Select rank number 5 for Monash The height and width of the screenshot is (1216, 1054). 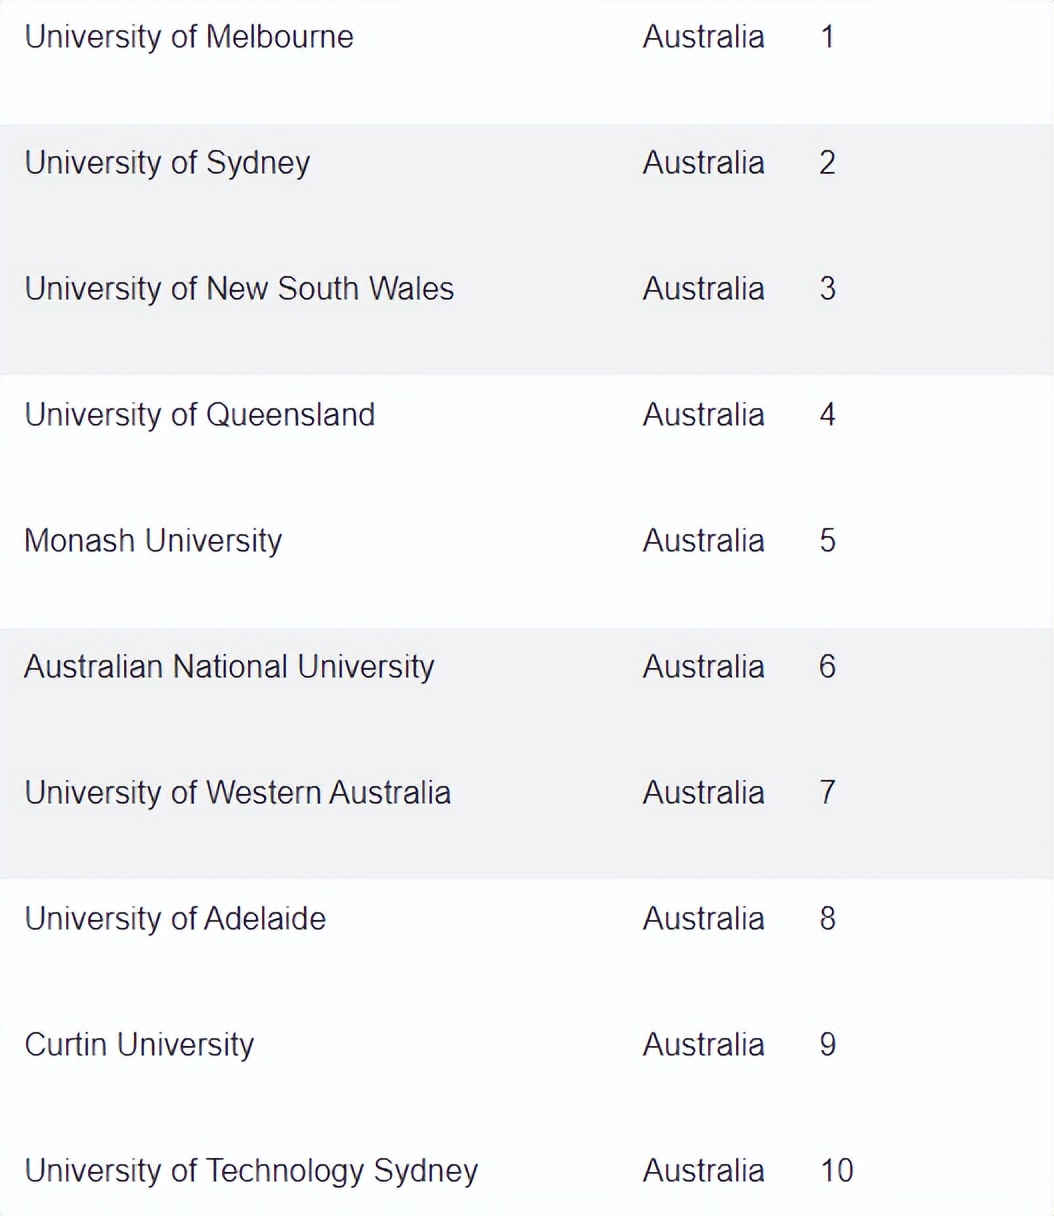point(827,541)
